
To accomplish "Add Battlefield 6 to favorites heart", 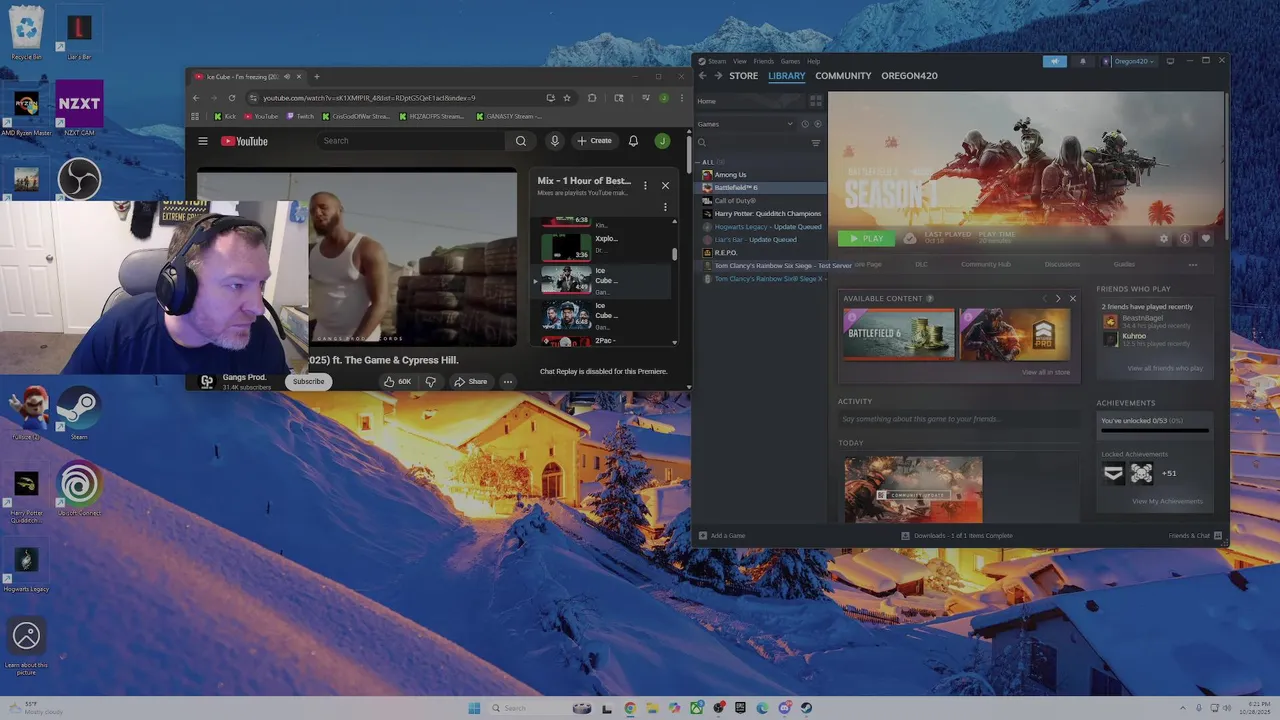I will click(x=1206, y=239).
